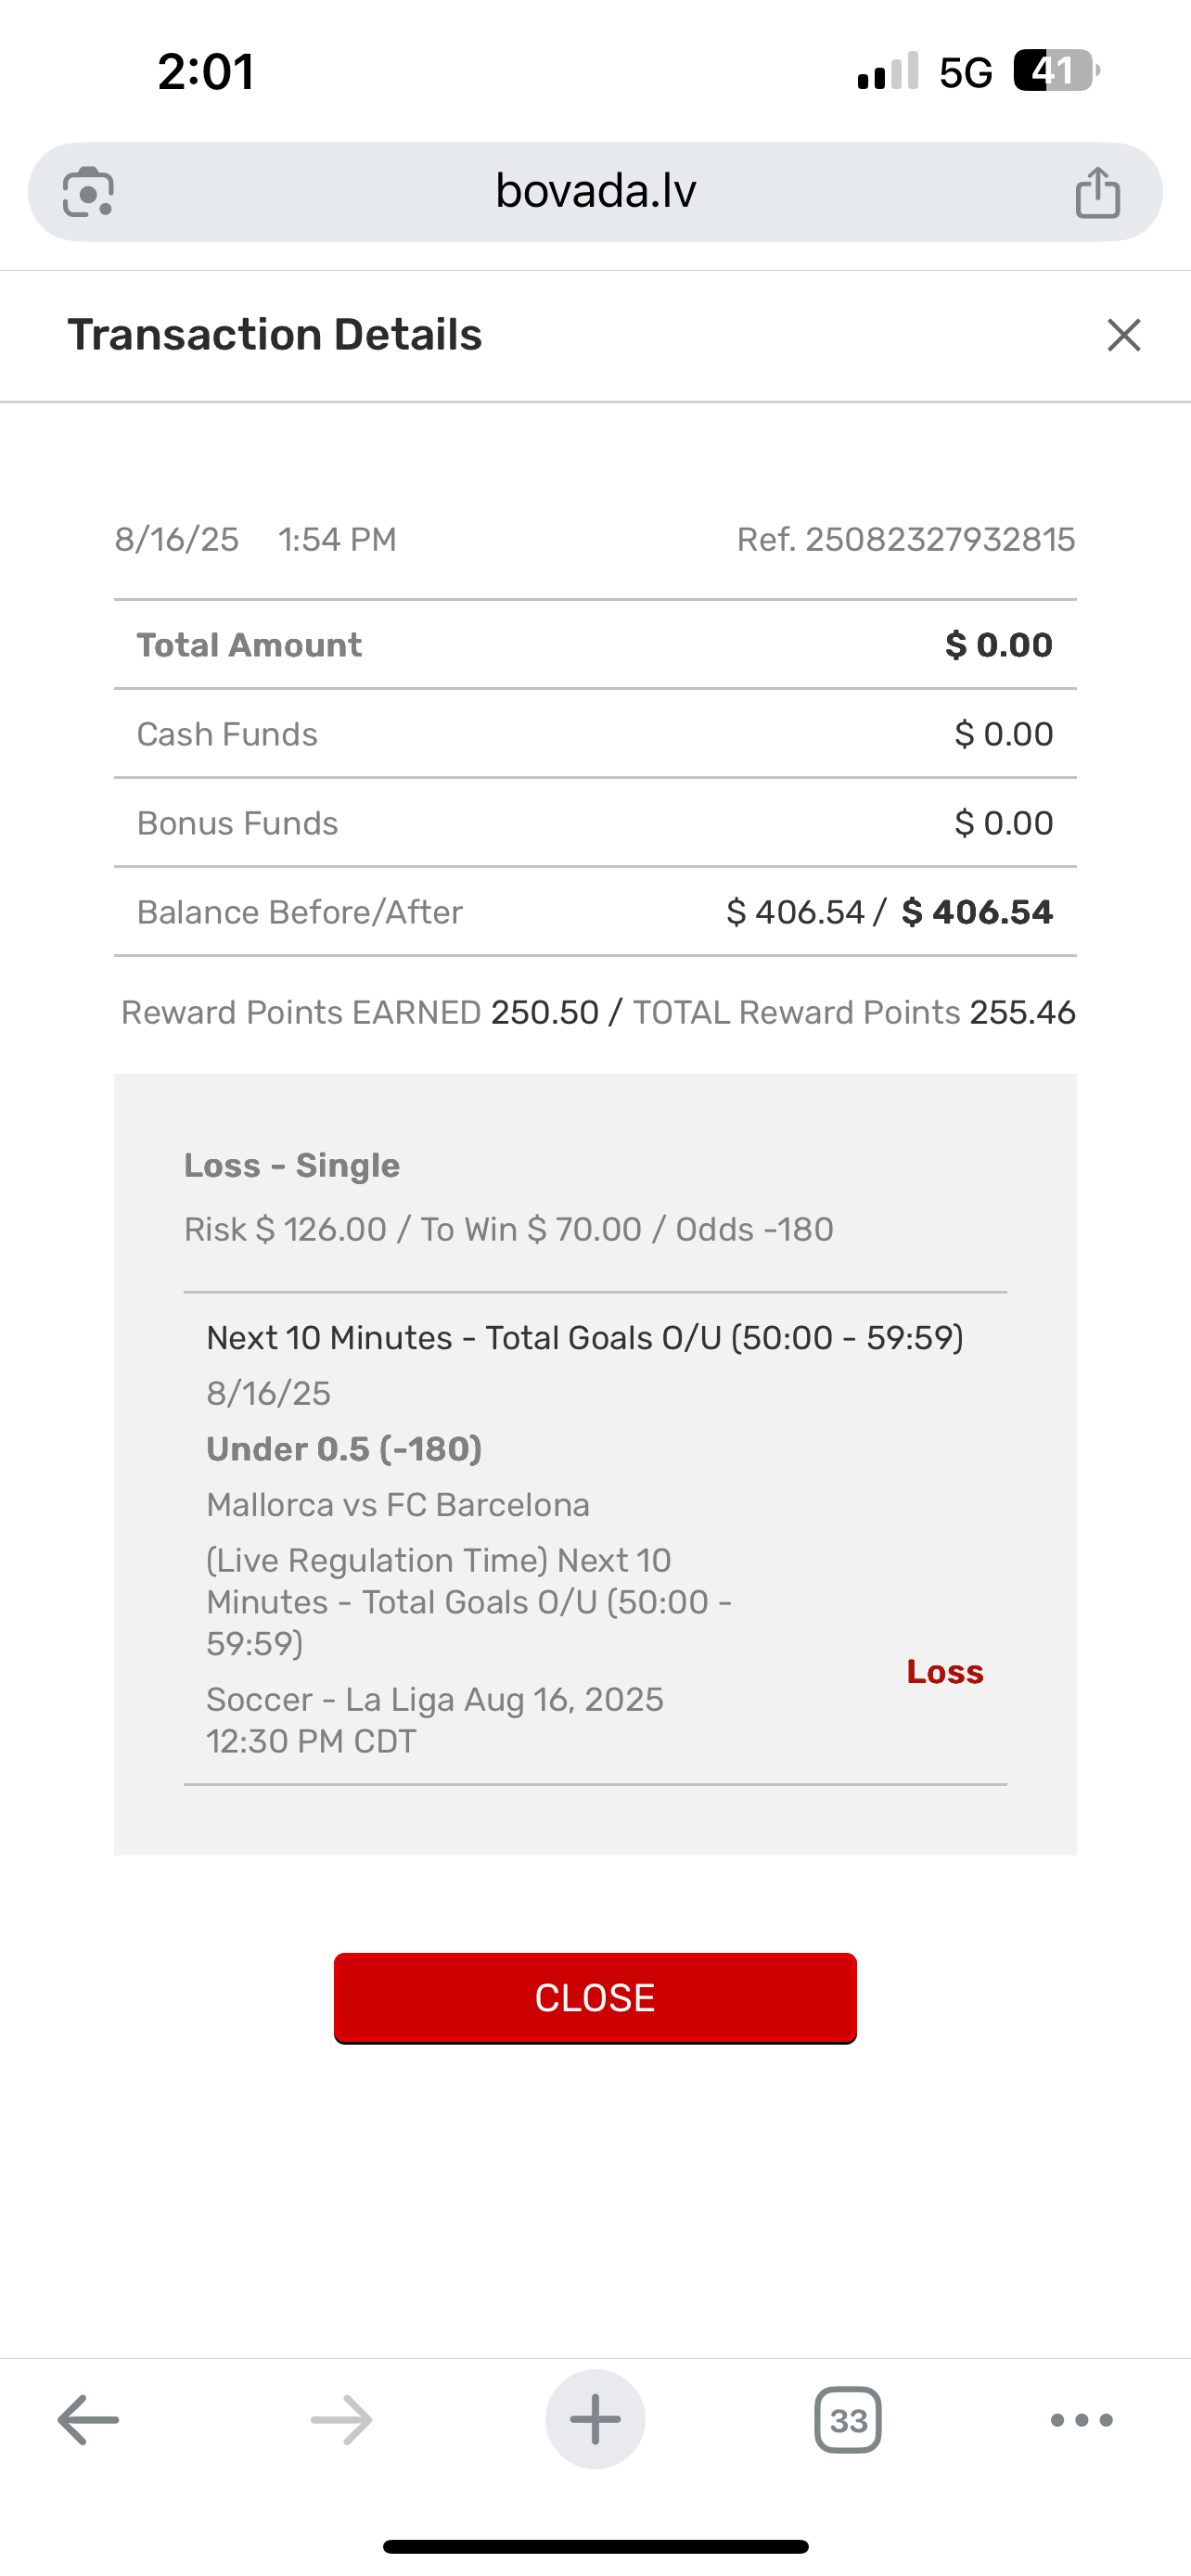Close Transaction Details with the X icon
The height and width of the screenshot is (2576, 1191).
pos(1124,335)
